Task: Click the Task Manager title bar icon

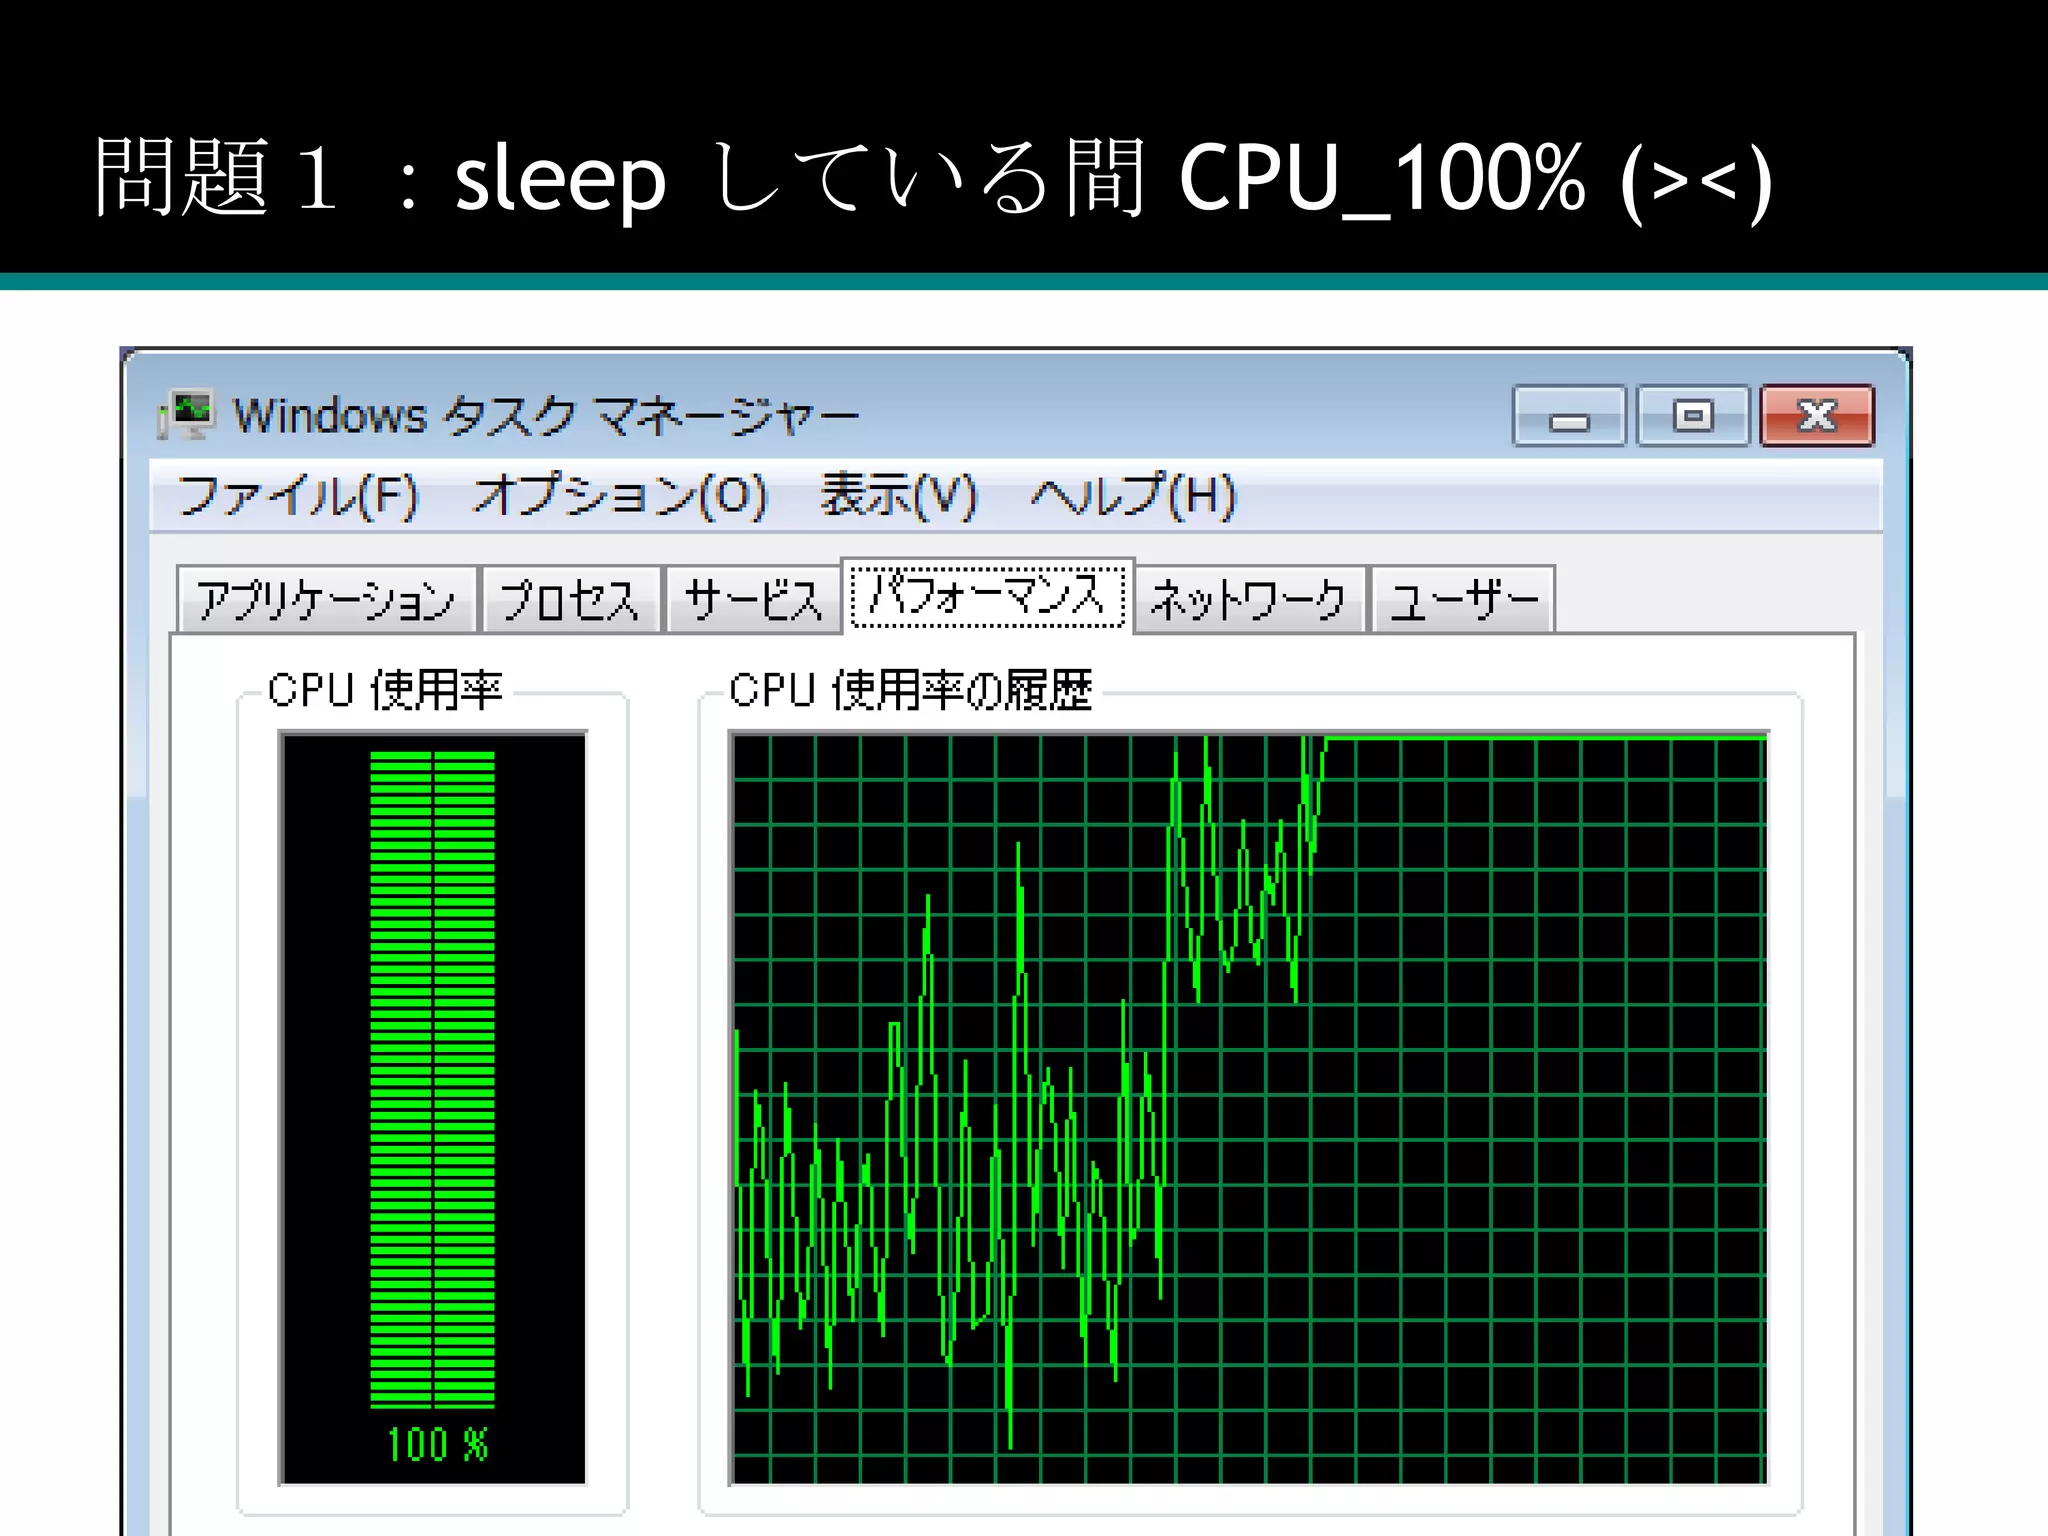Action: pos(186,415)
